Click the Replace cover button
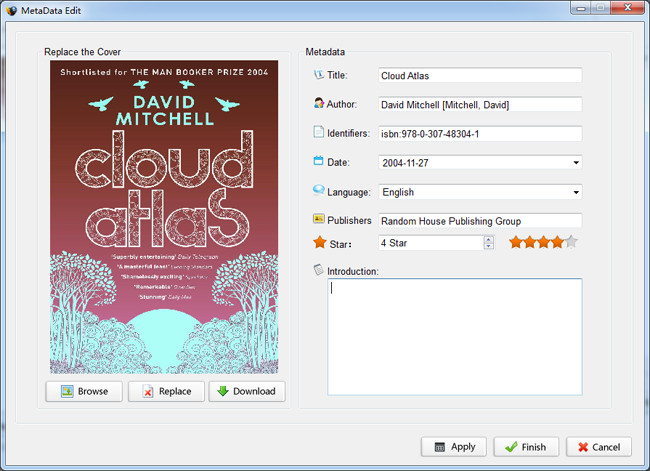The image size is (650, 471). (166, 391)
